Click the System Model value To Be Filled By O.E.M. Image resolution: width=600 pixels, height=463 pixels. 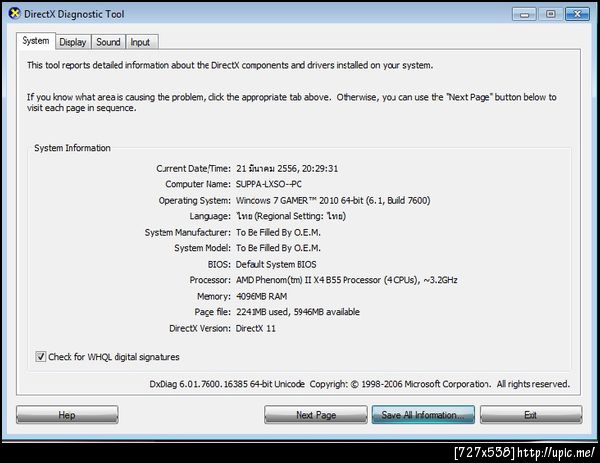[x=278, y=248]
